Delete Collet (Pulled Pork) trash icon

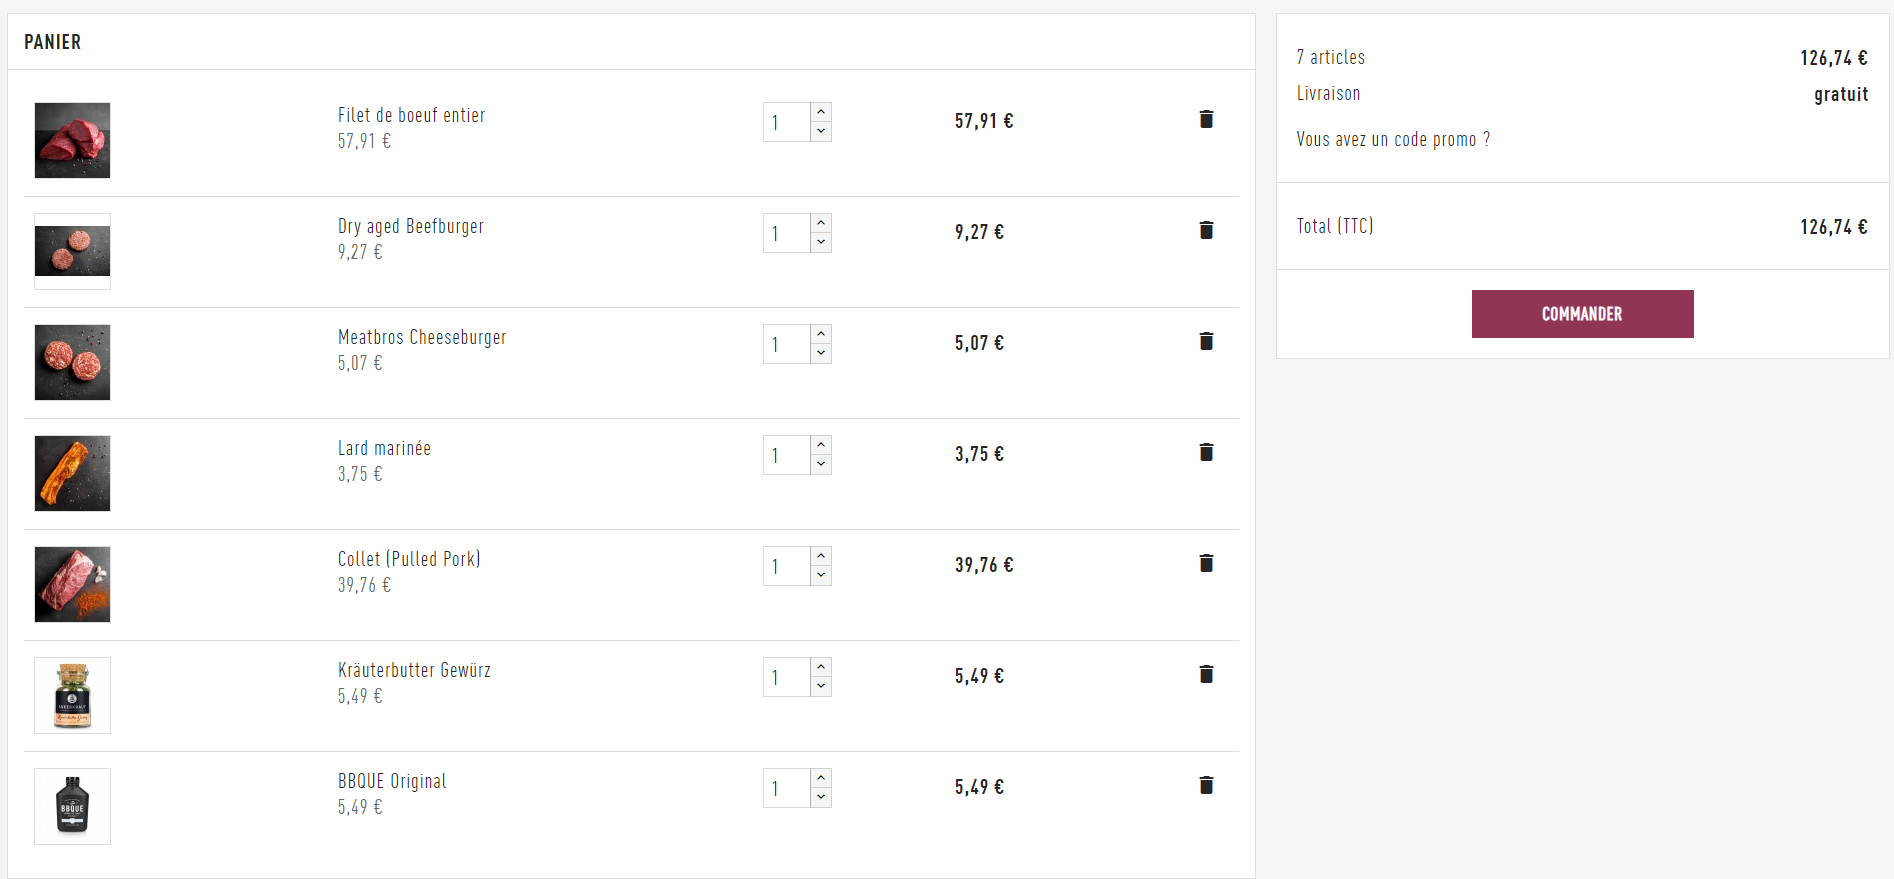tap(1206, 564)
